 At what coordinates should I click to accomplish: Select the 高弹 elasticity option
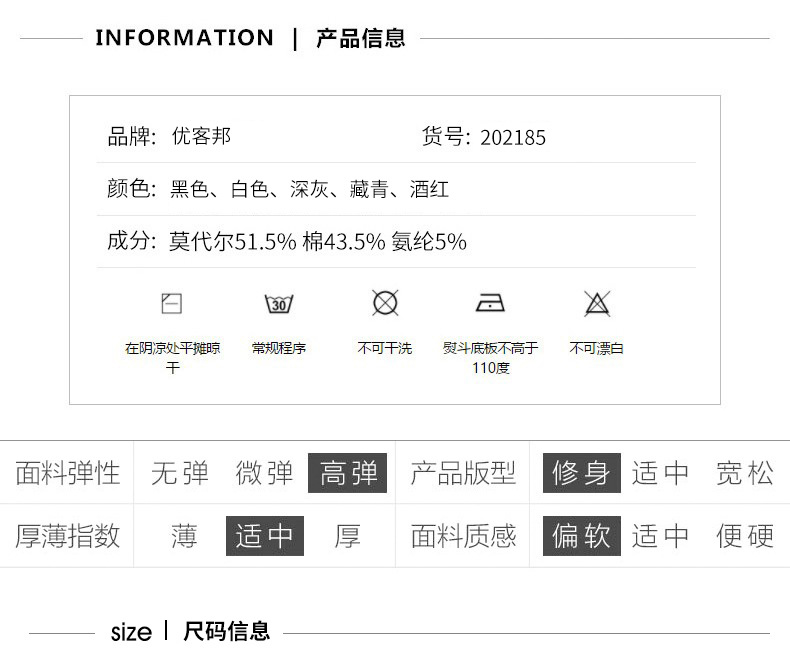[x=348, y=473]
